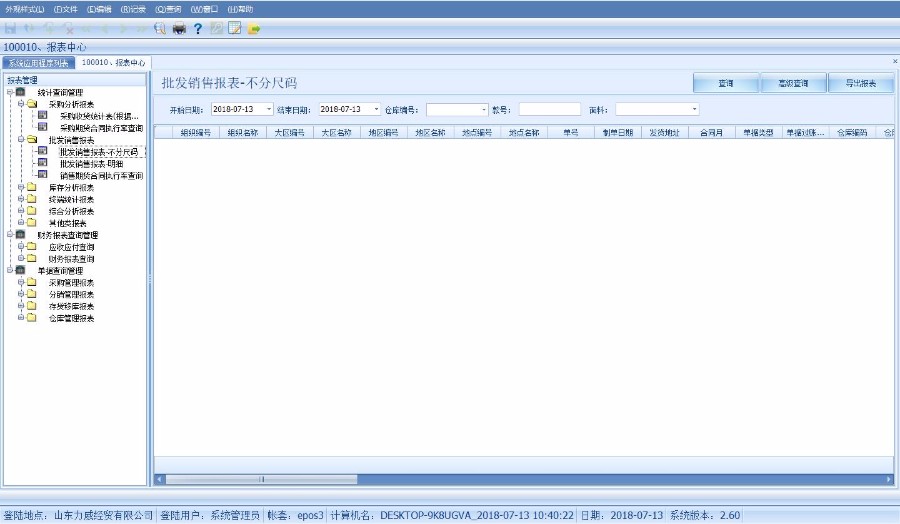
Task: Select 存货移库报表 tree folder
Action: click(x=71, y=306)
